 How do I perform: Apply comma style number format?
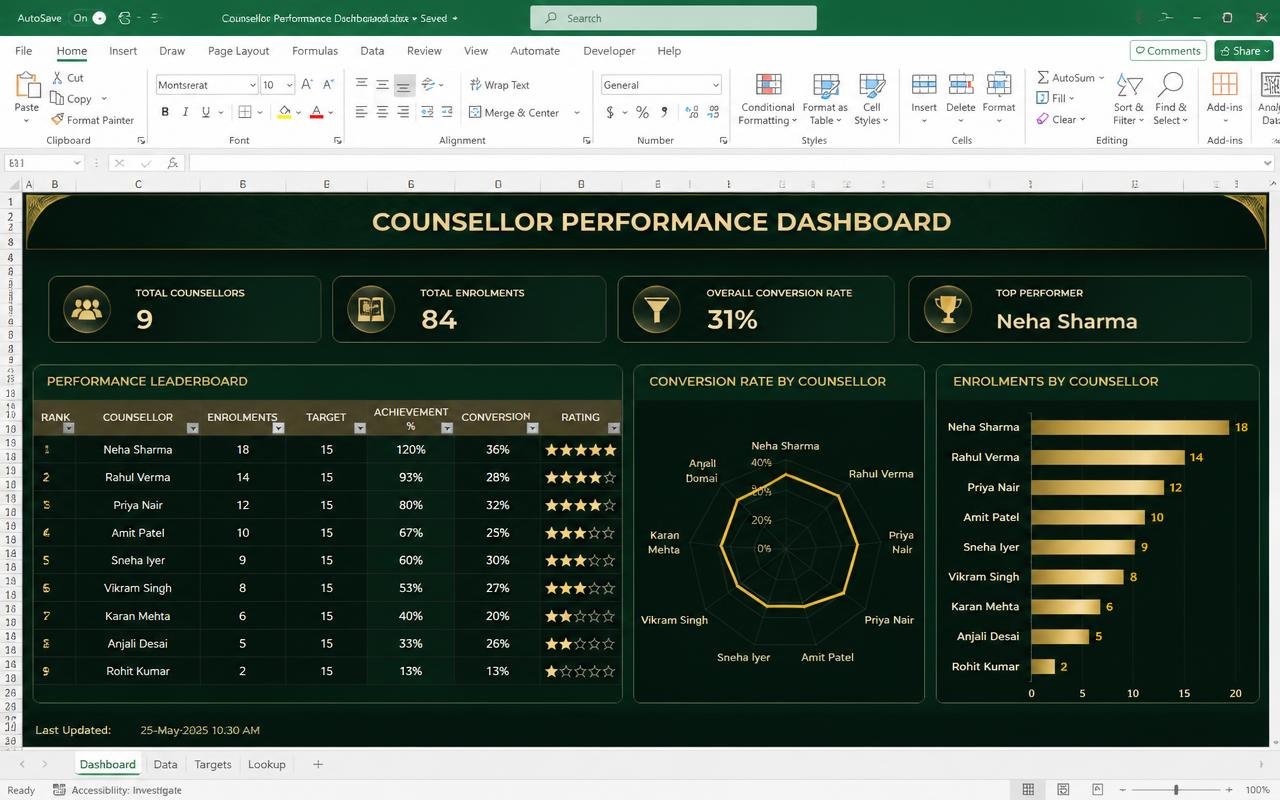pos(664,113)
